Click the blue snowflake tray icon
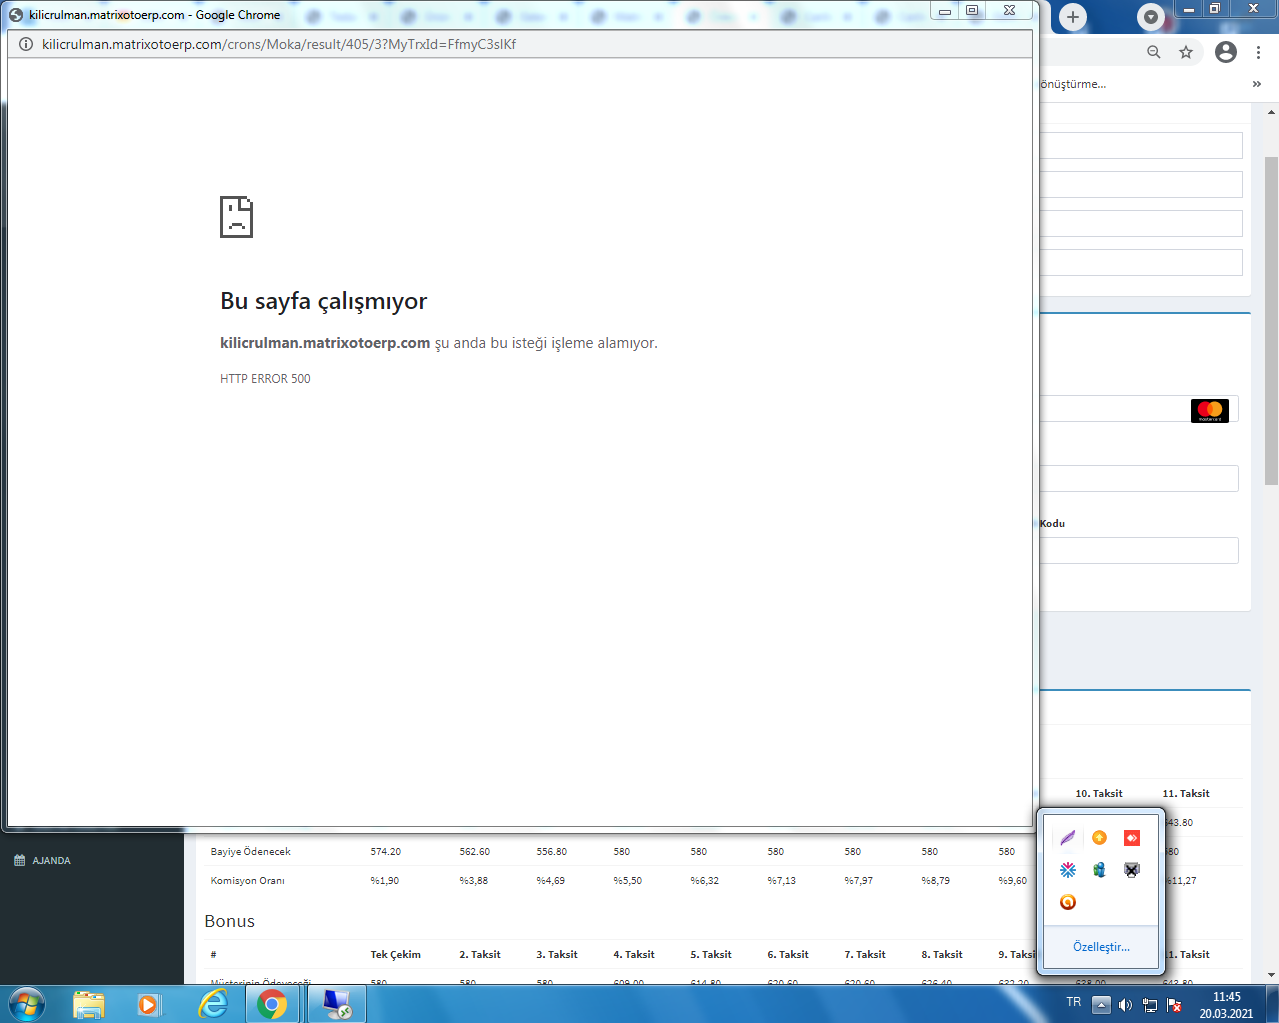1279x1023 pixels. click(x=1068, y=870)
